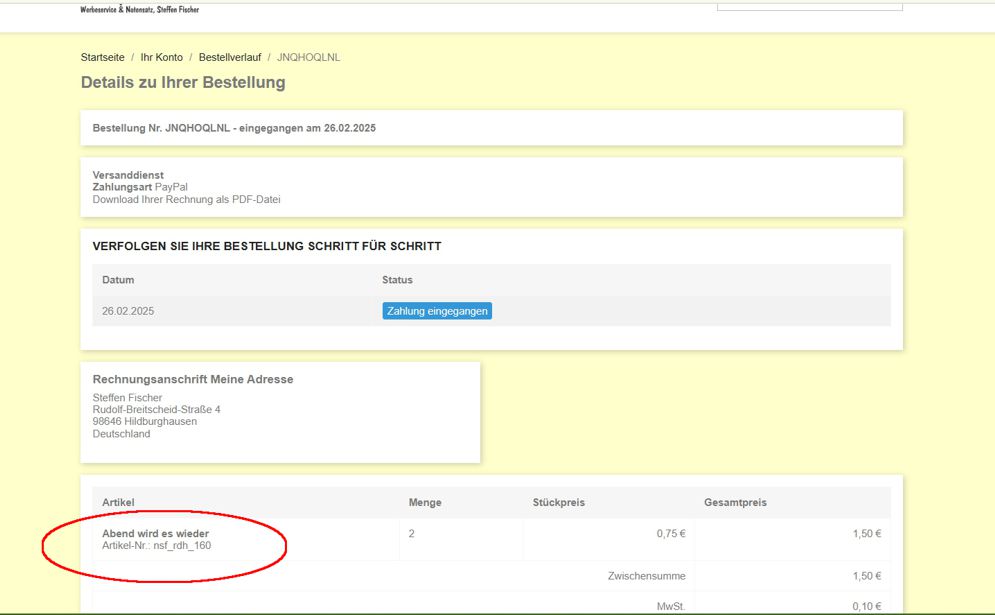This screenshot has height=615, width=995.
Task: Open the product Abend wird es wieder
Action: click(x=155, y=534)
